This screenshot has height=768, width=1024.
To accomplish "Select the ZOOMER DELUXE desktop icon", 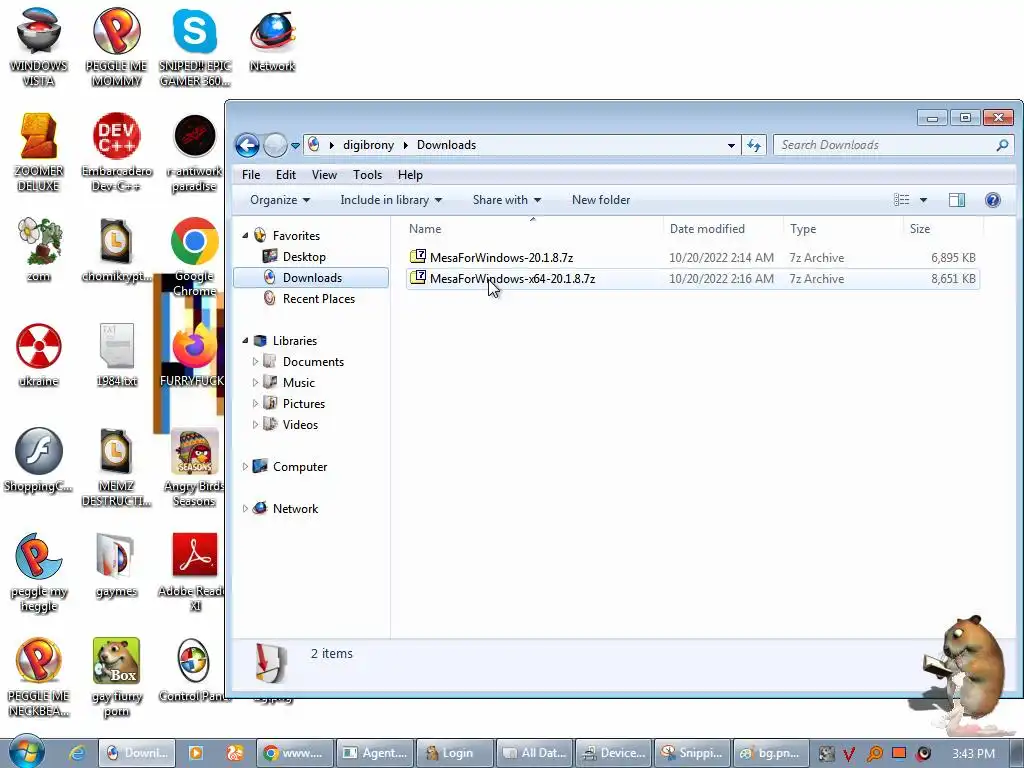I will 39,152.
